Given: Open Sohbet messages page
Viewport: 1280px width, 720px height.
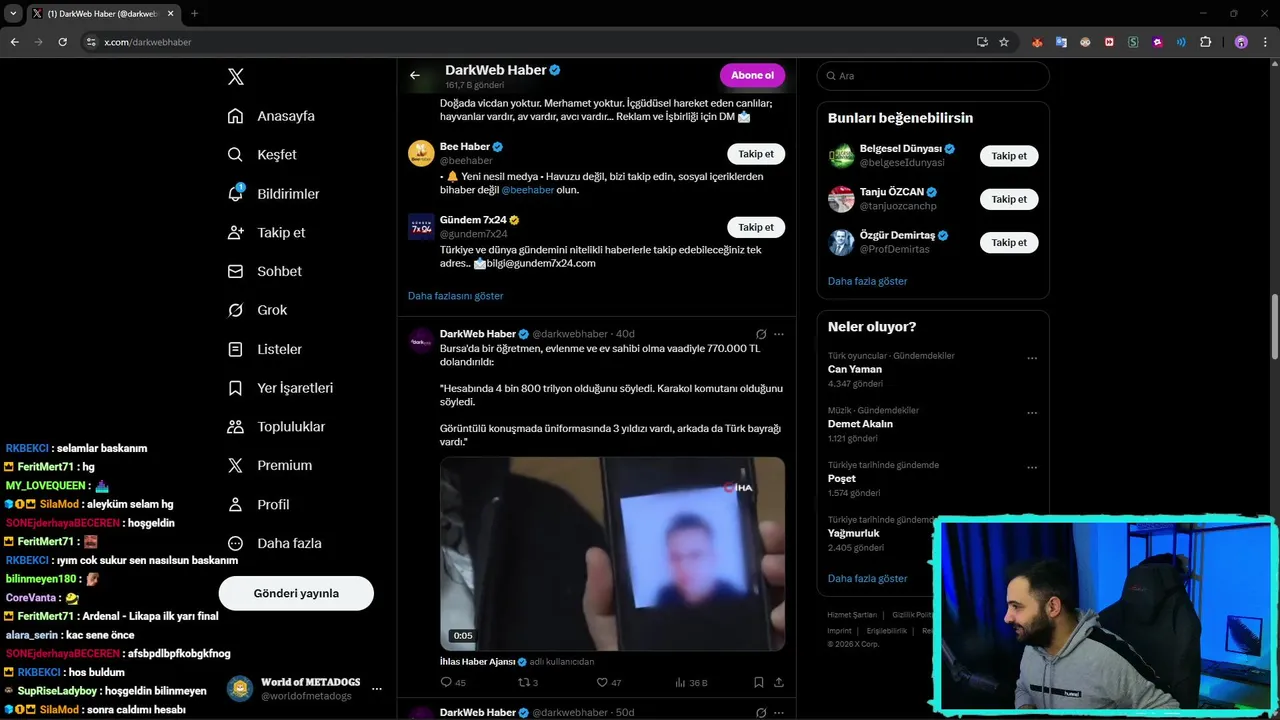Looking at the screenshot, I should [x=264, y=271].
